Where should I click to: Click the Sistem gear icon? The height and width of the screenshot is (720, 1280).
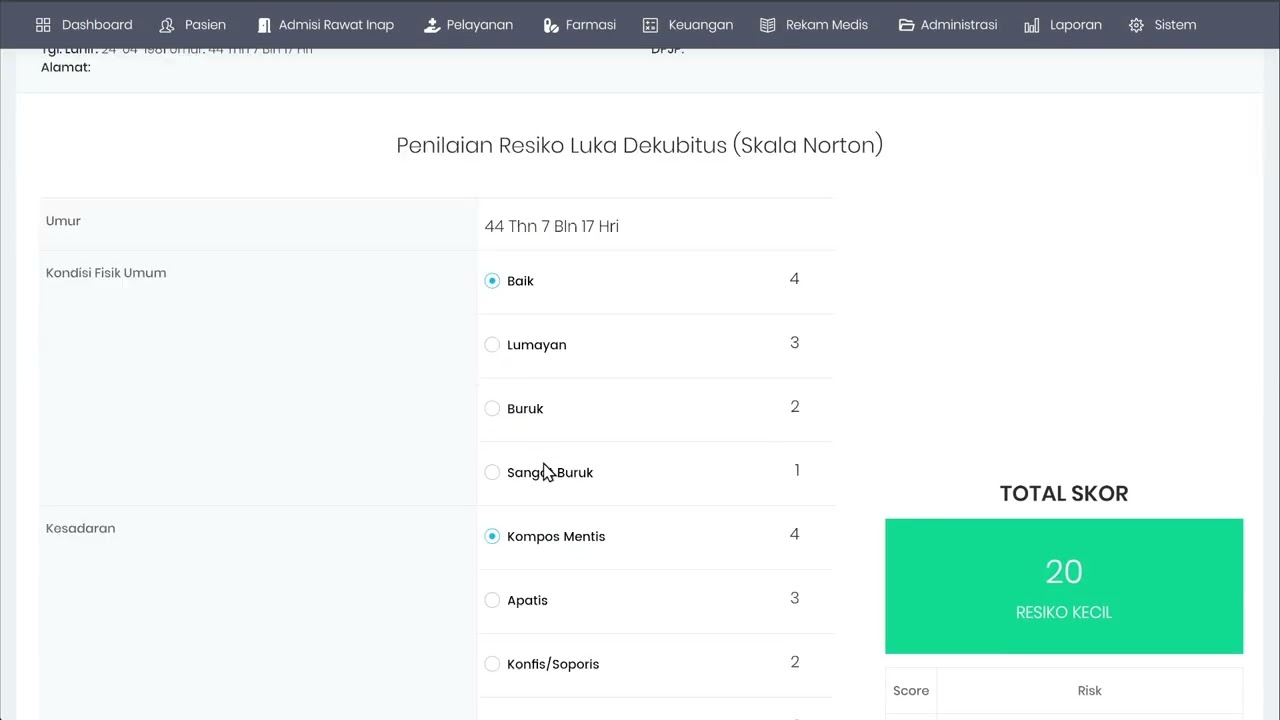pos(1136,25)
